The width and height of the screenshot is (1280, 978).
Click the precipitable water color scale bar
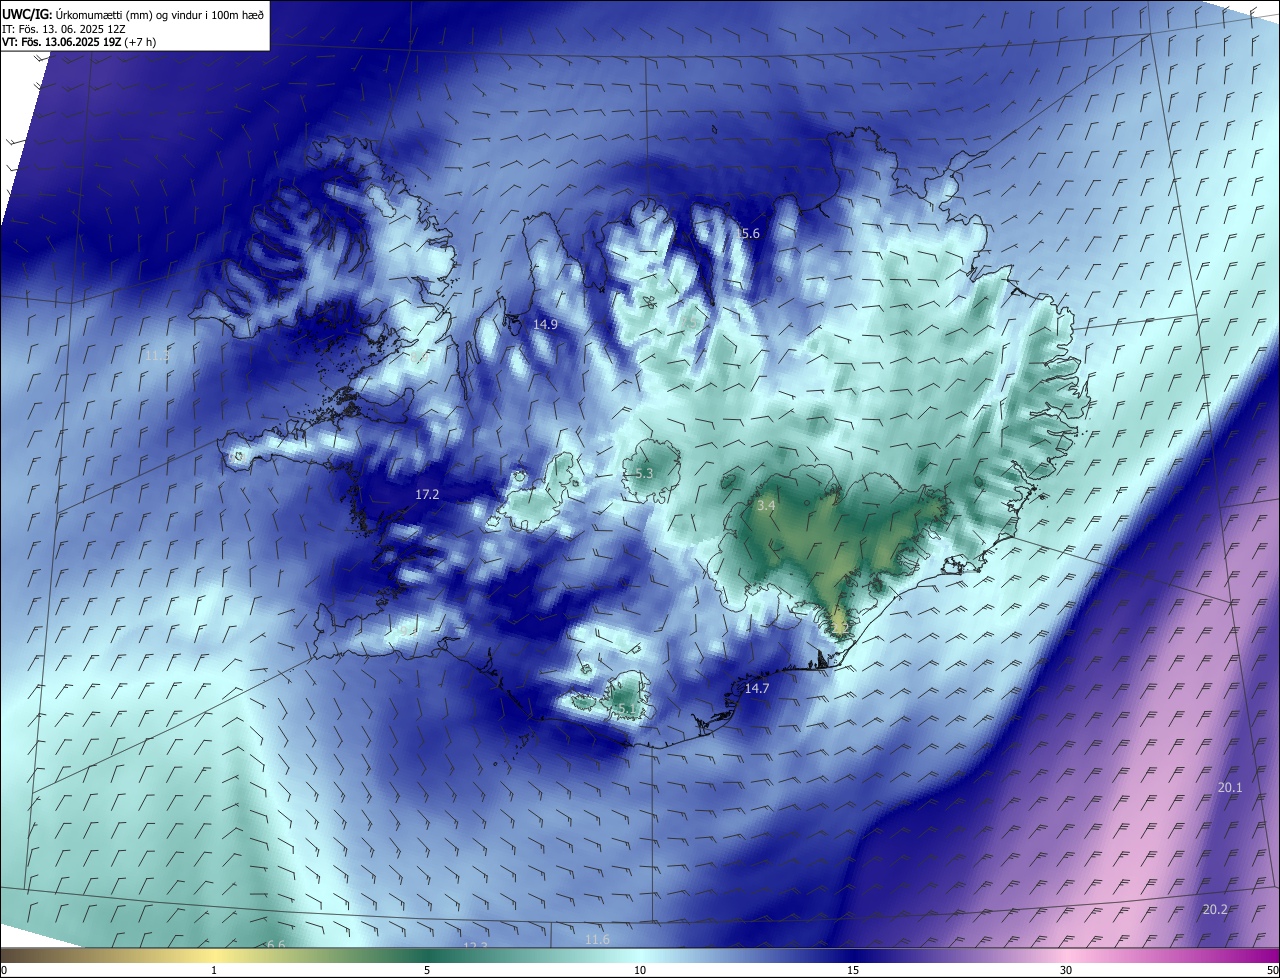[x=640, y=955]
